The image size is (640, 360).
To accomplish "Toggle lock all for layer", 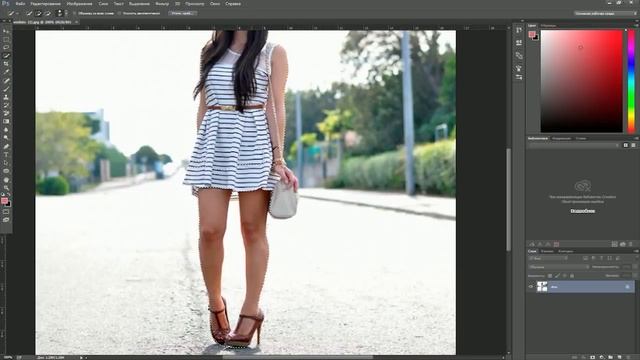I will (x=572, y=276).
